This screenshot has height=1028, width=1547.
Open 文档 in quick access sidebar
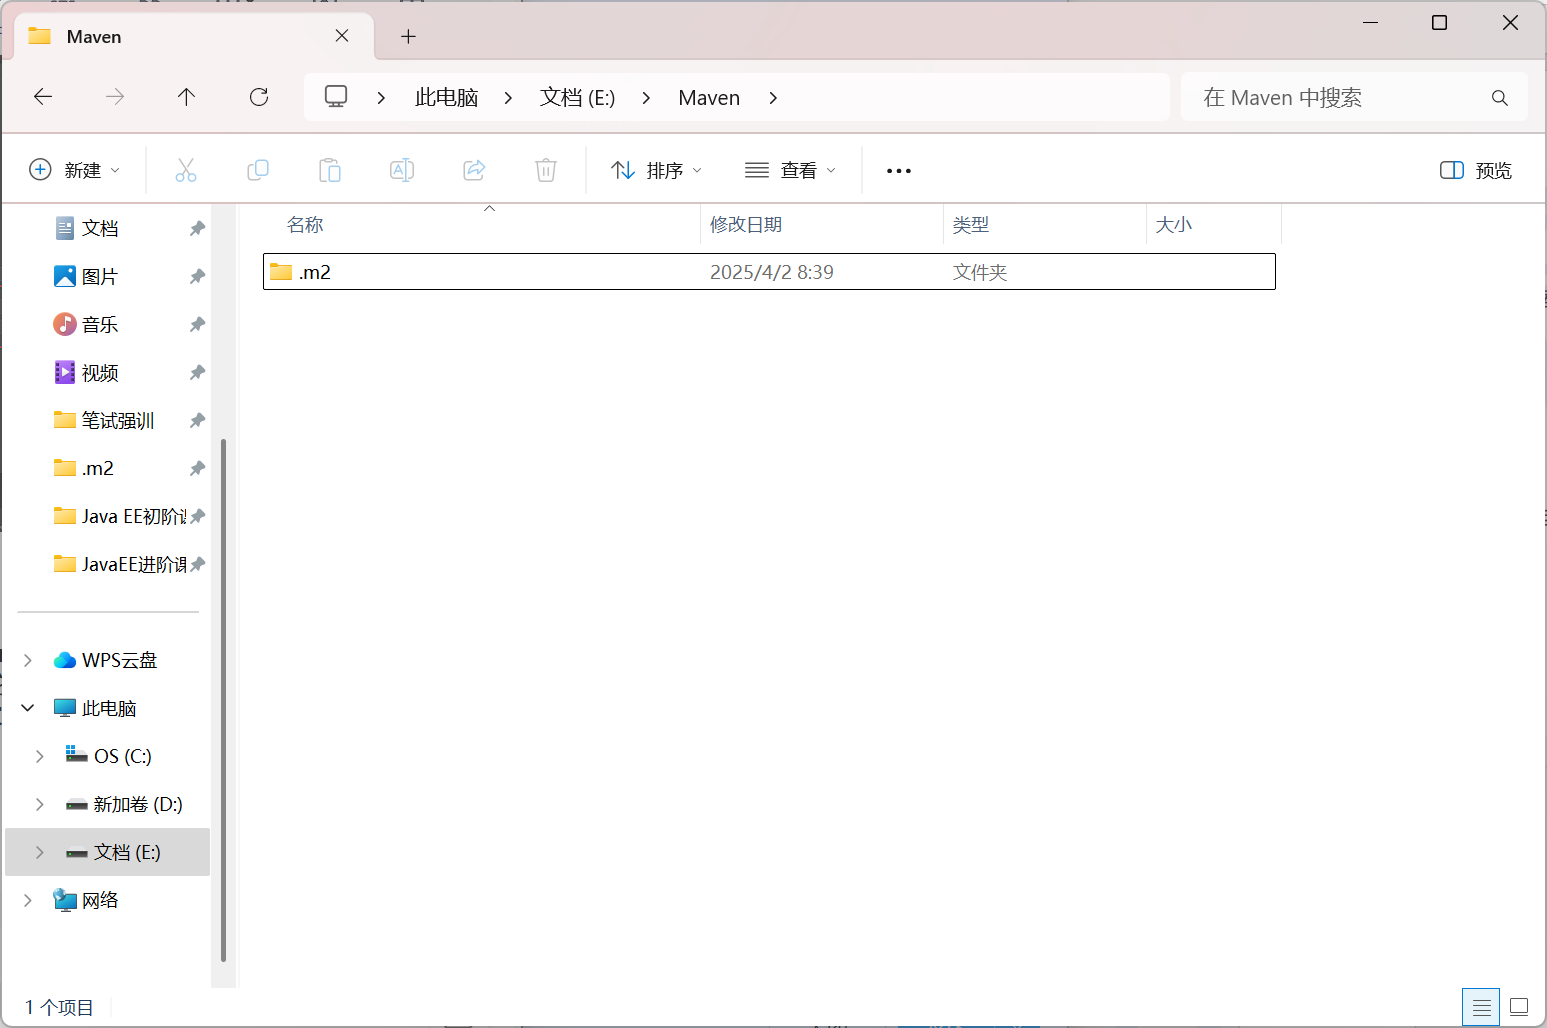tap(100, 228)
